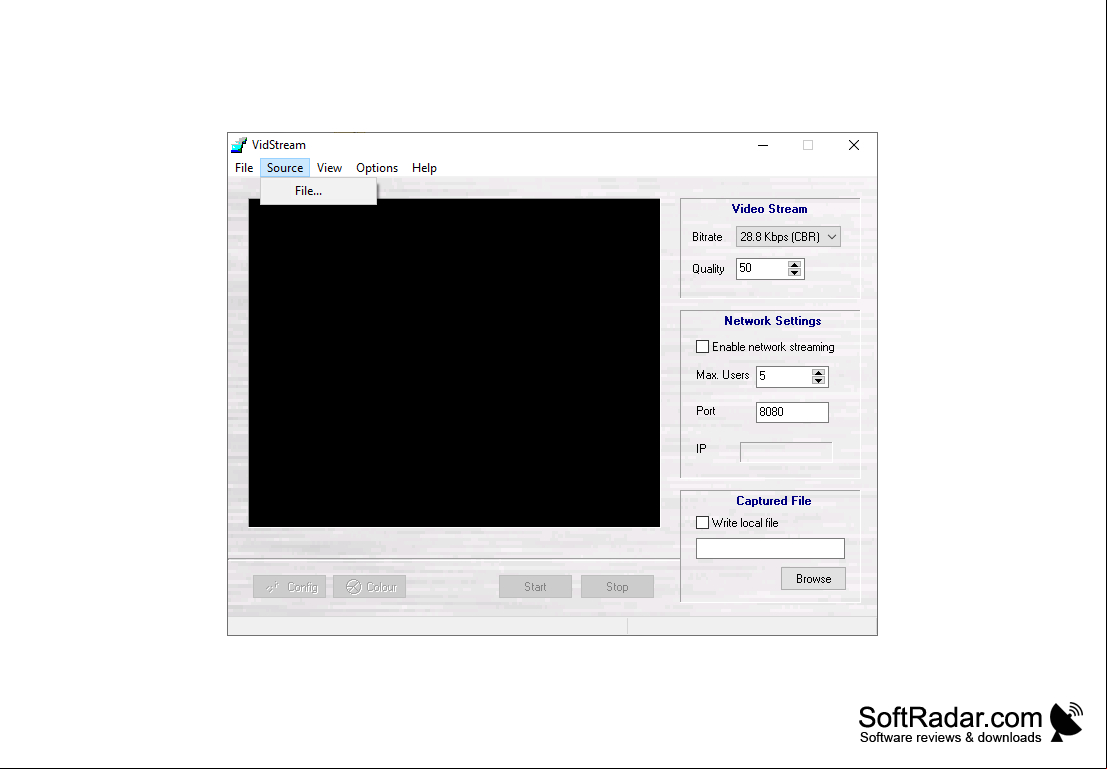Open the Options menu
Image resolution: width=1107 pixels, height=769 pixels.
tap(376, 168)
